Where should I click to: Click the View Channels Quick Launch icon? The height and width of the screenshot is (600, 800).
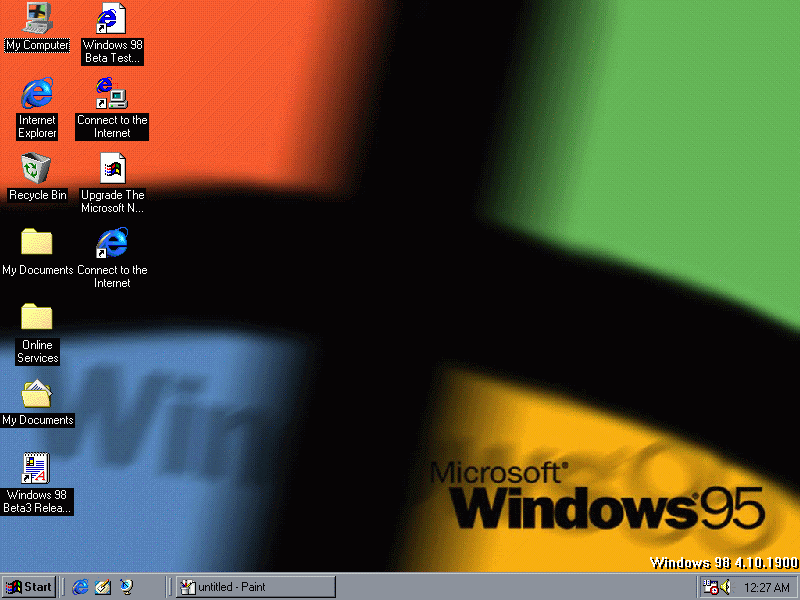pyautogui.click(x=126, y=587)
